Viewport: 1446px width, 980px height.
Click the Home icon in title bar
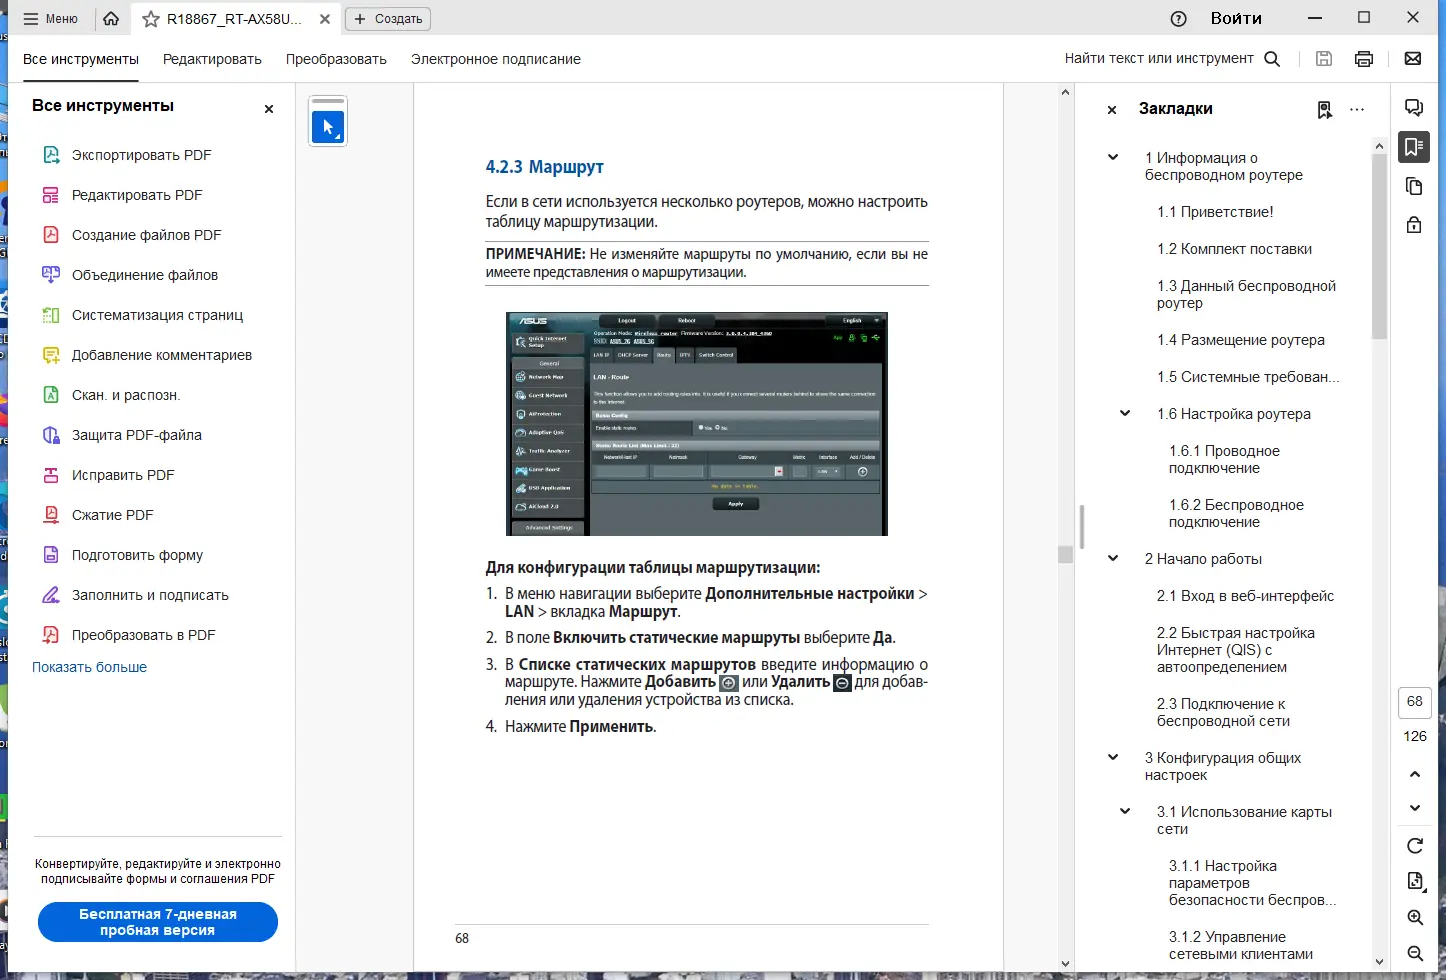click(111, 19)
